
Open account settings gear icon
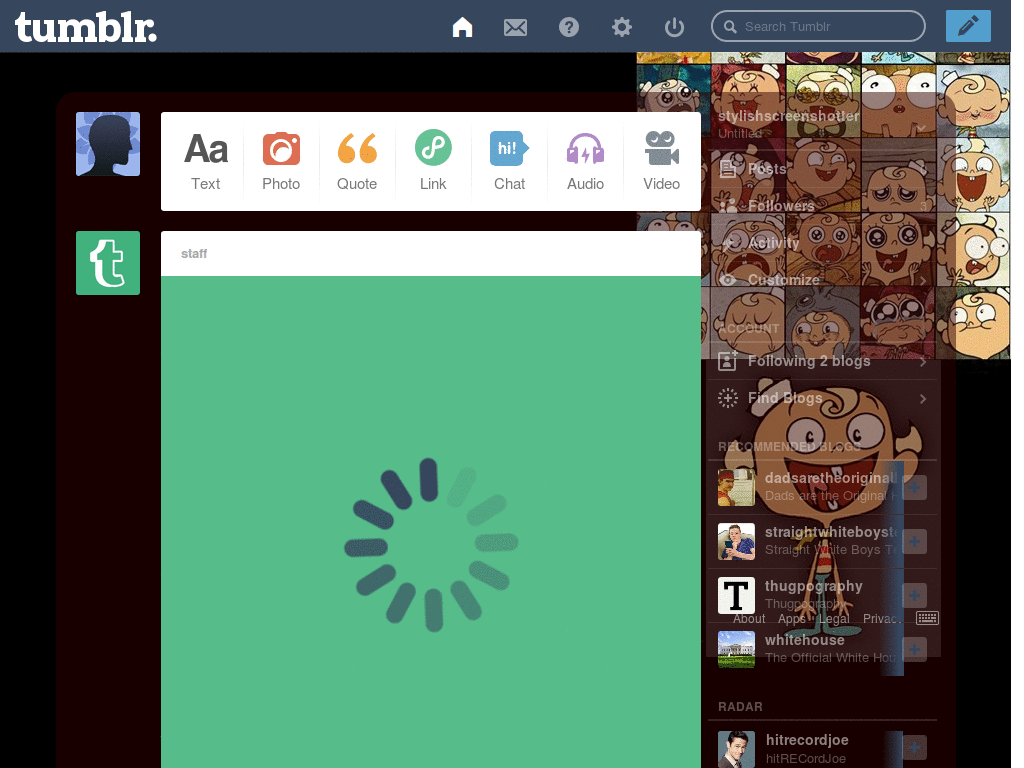pyautogui.click(x=622, y=27)
